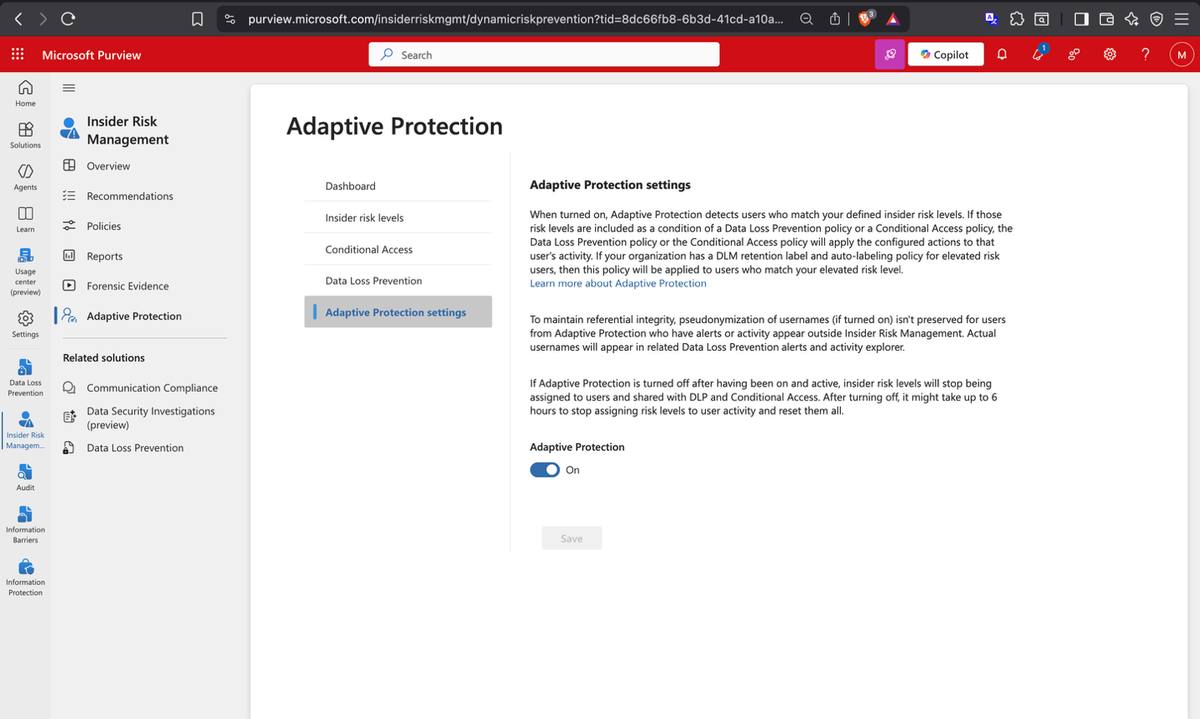Open browser main hamburger menu
Viewport: 1200px width, 719px height.
coord(1181,18)
